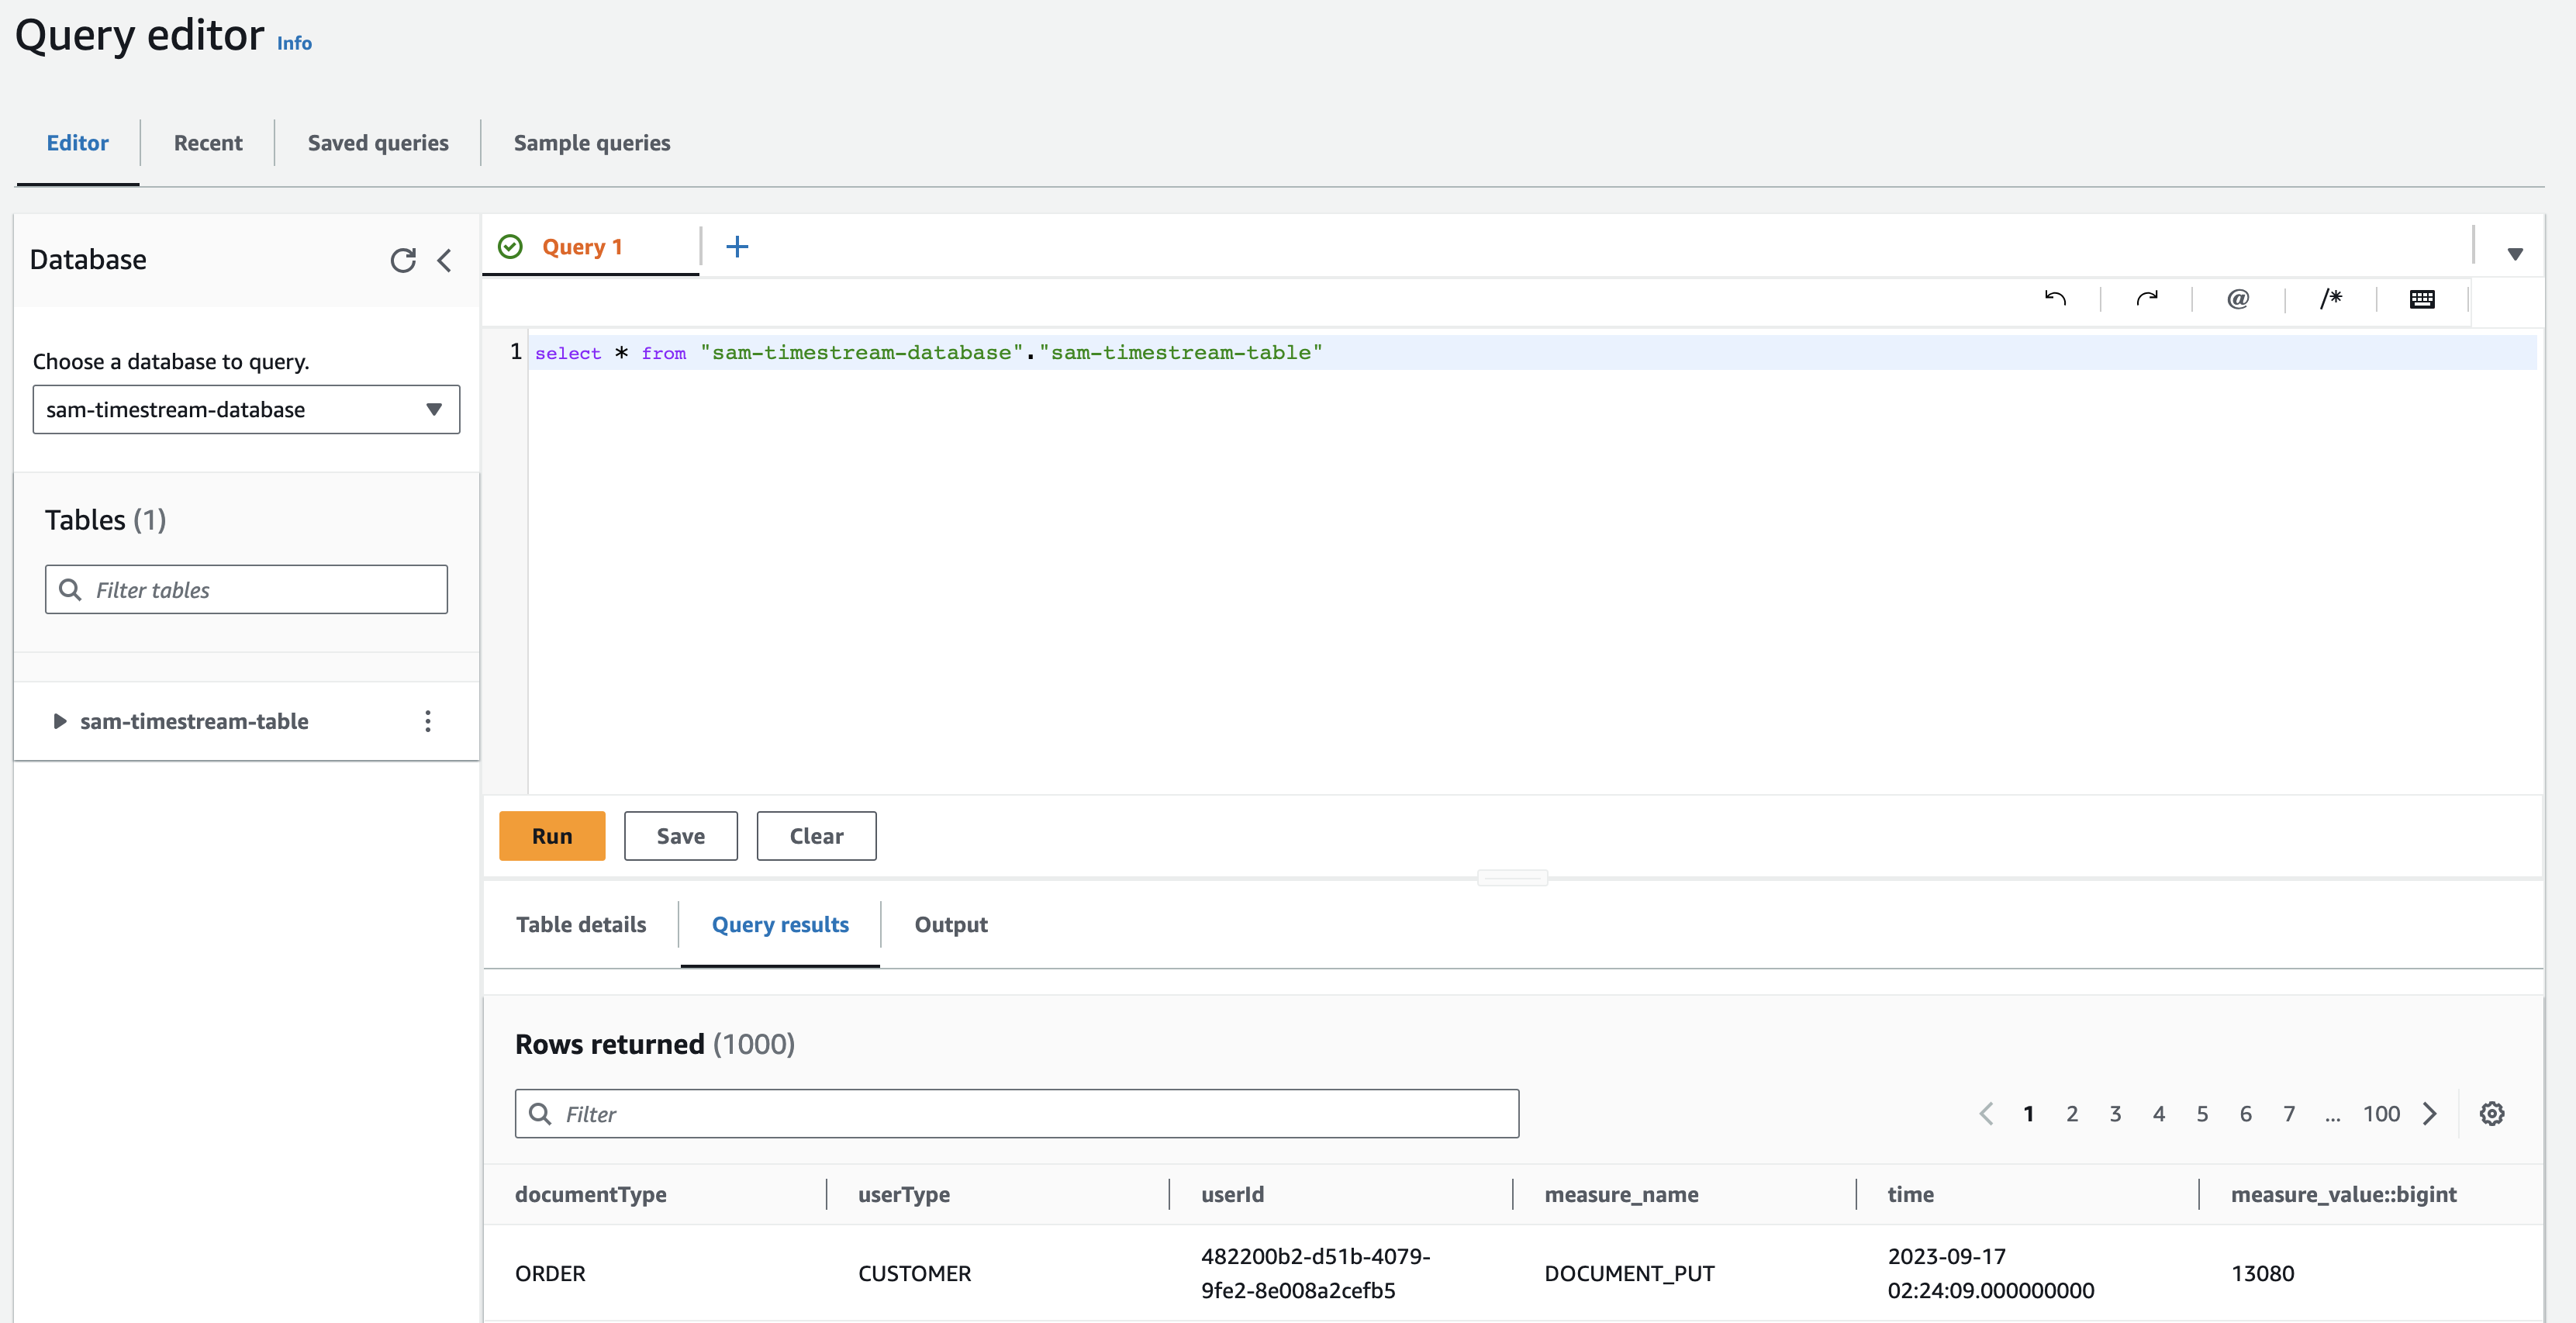Toggle comment with the /* icon
Image resolution: width=2576 pixels, height=1323 pixels.
click(2331, 298)
